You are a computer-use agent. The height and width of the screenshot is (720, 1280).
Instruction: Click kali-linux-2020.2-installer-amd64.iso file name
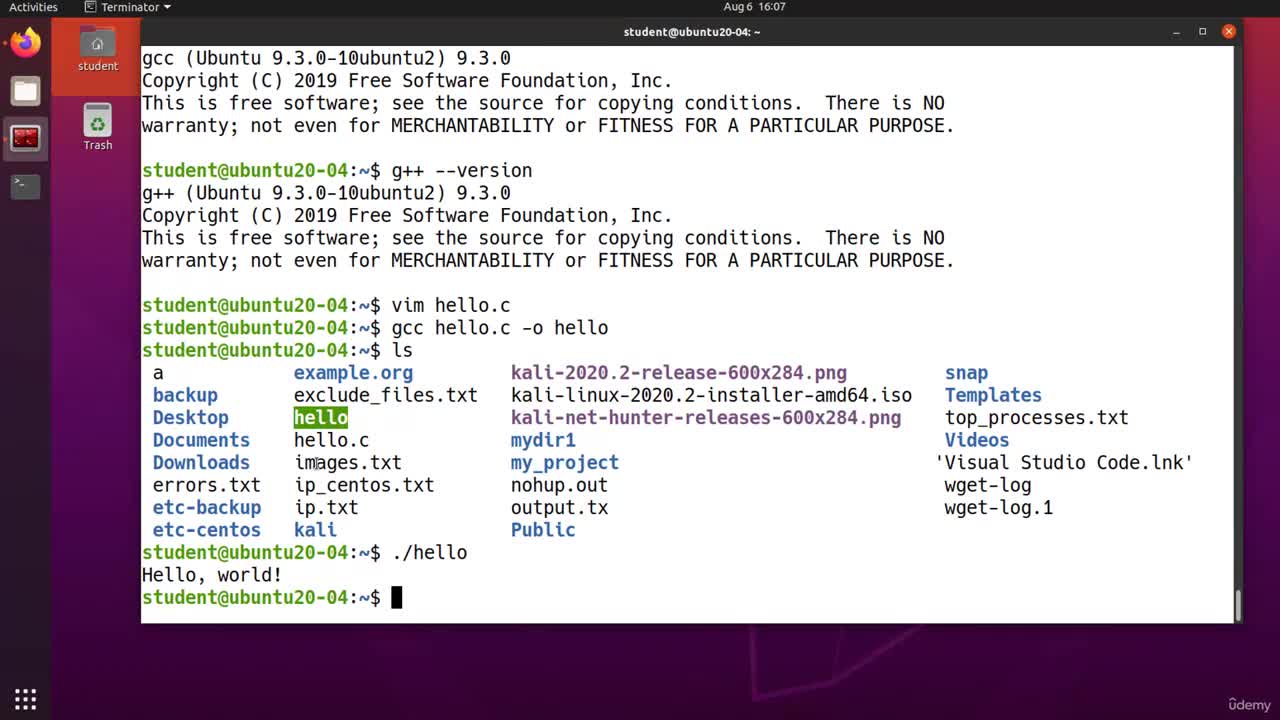pyautogui.click(x=711, y=395)
